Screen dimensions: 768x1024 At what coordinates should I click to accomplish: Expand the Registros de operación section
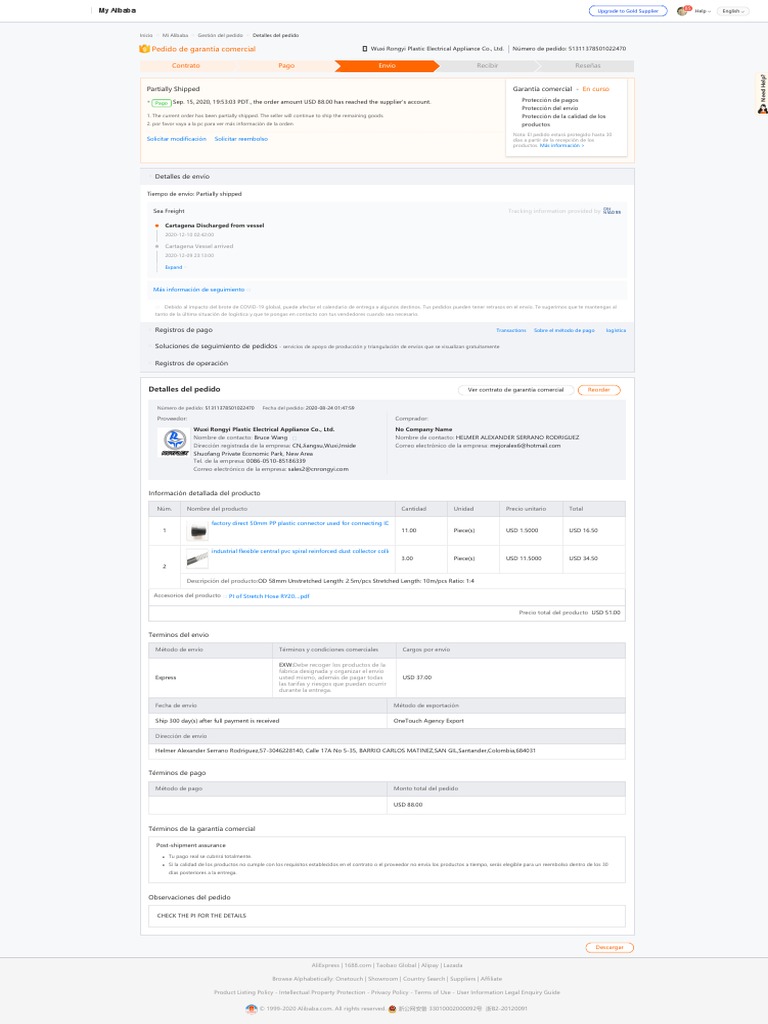(x=190, y=363)
